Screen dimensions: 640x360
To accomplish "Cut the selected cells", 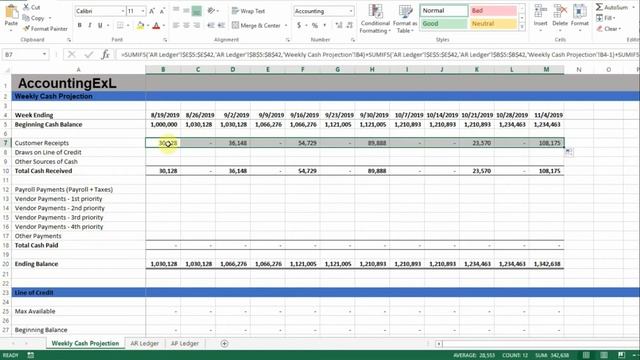I will 31,7.
